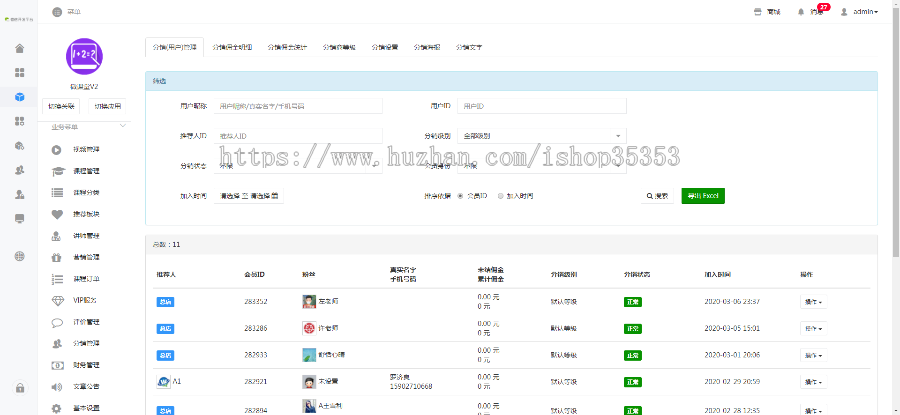
Task: Open the course order list icon above VIP
Action: (x=57, y=279)
